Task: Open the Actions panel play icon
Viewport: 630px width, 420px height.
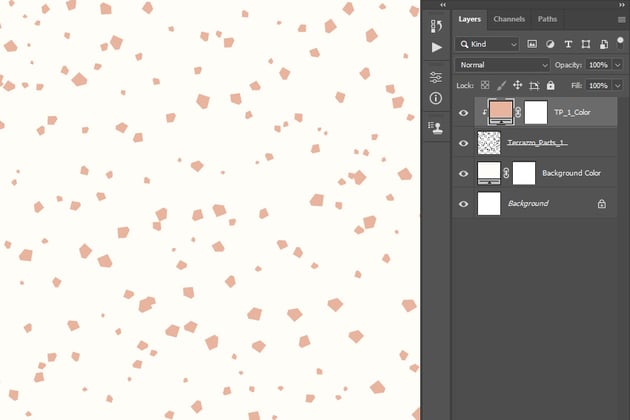Action: coord(437,47)
